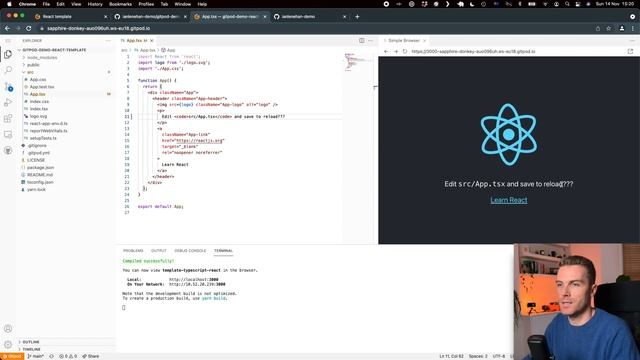This screenshot has width=640, height=360.
Task: Open App.test.tsx in the explorer
Action: tap(42, 87)
